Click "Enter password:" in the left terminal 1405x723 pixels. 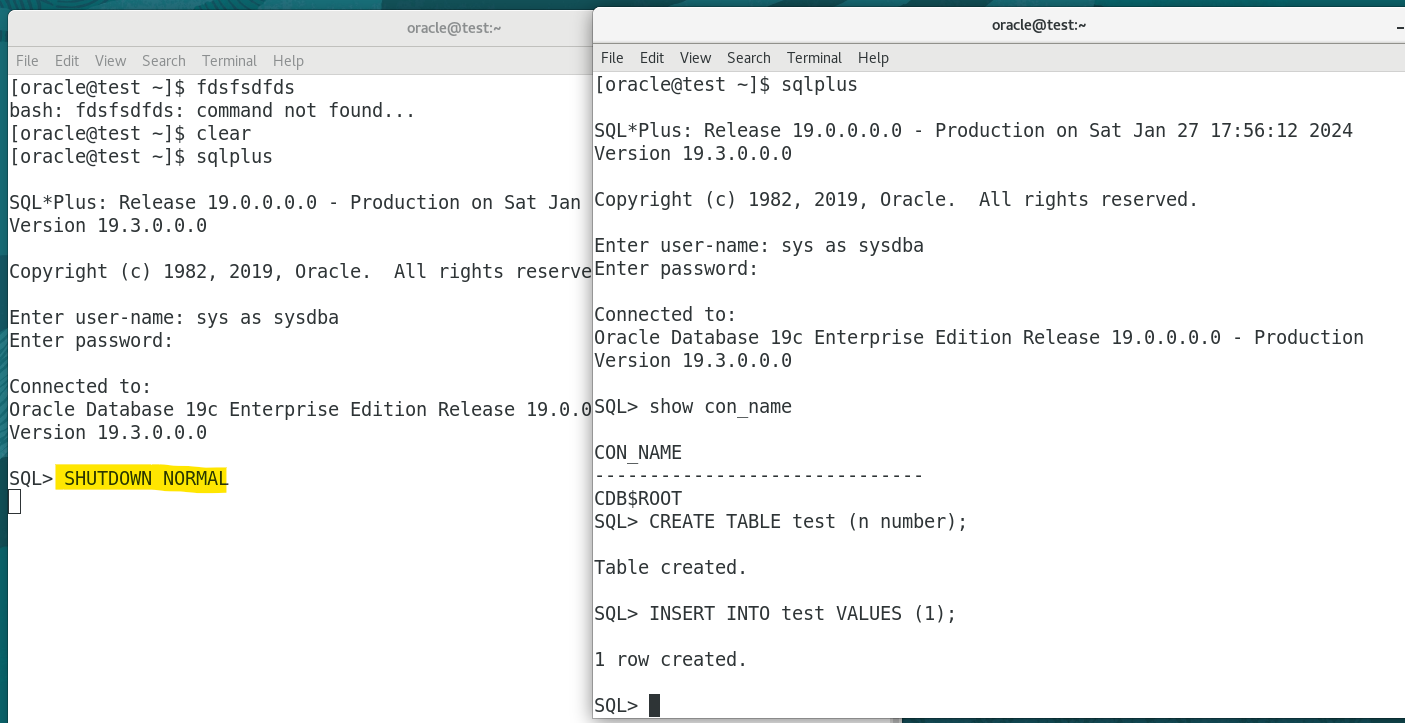pos(91,341)
